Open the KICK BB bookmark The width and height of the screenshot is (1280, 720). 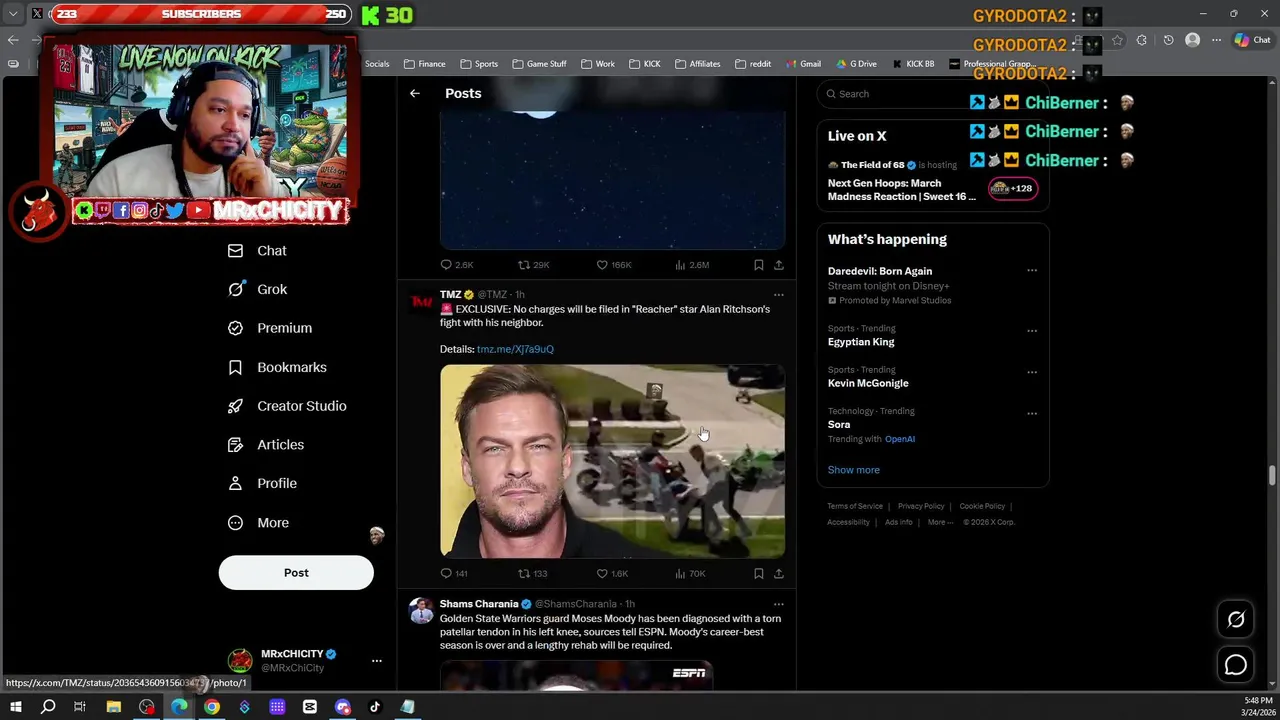pyautogui.click(x=912, y=64)
